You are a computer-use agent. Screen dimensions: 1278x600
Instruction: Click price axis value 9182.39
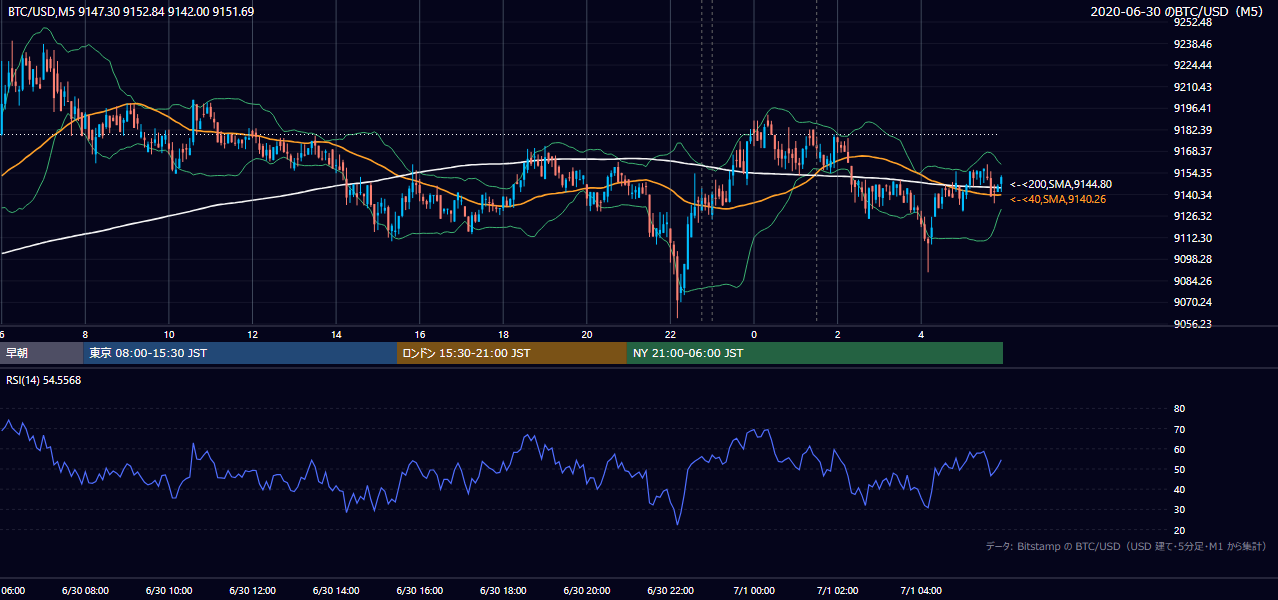tap(1192, 130)
